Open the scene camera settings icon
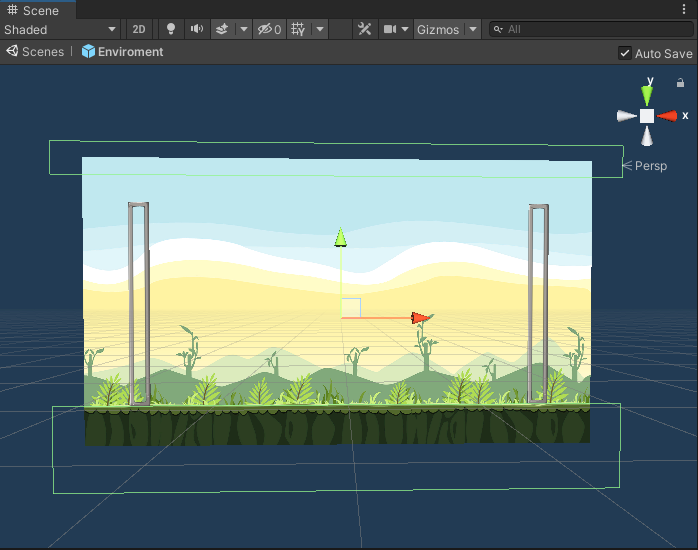Image resolution: width=698 pixels, height=550 pixels. pyautogui.click(x=390, y=30)
